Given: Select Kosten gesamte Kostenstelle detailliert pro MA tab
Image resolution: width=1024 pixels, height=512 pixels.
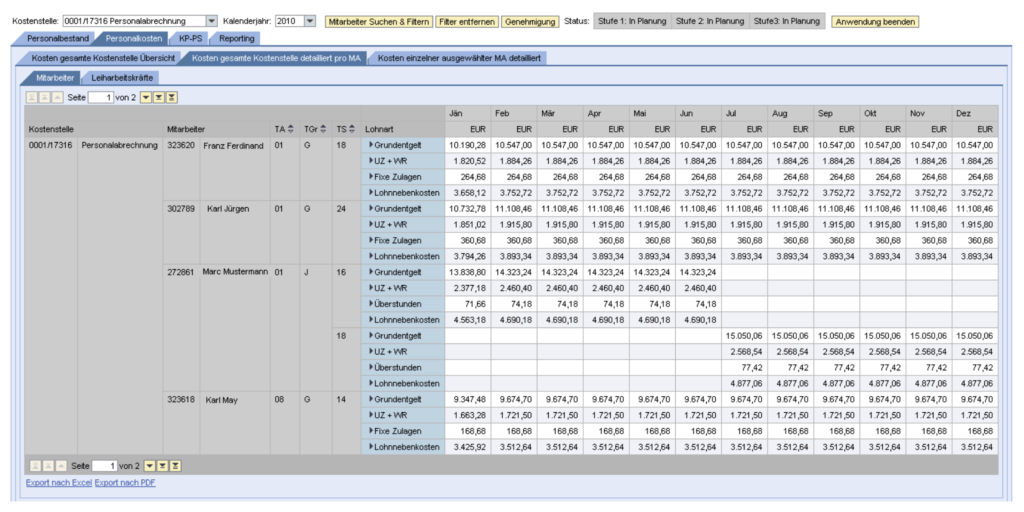Looking at the screenshot, I should pyautogui.click(x=276, y=58).
